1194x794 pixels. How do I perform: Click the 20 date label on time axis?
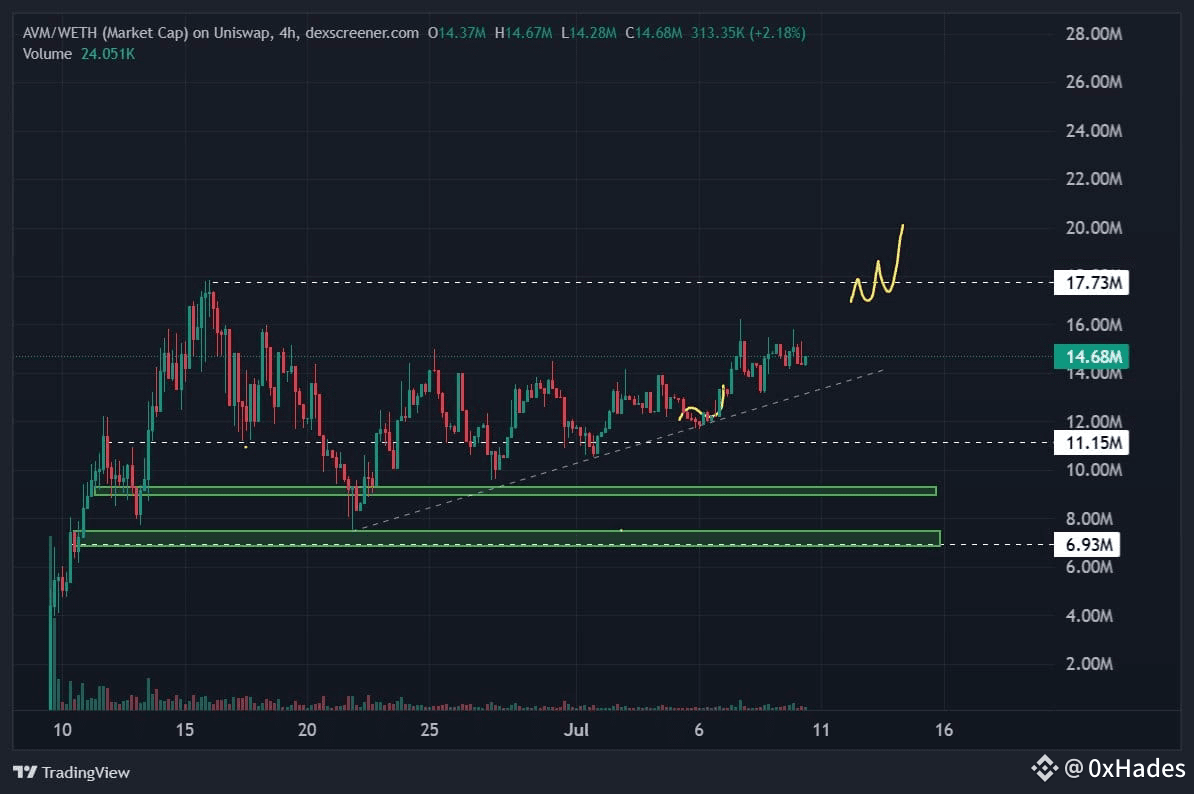tap(307, 730)
